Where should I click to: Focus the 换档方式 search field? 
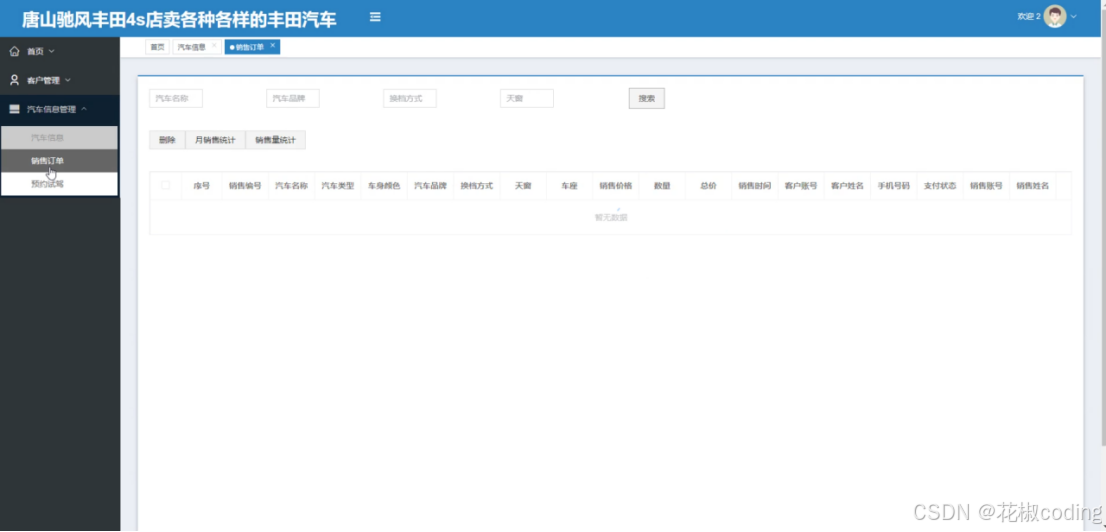coord(410,99)
